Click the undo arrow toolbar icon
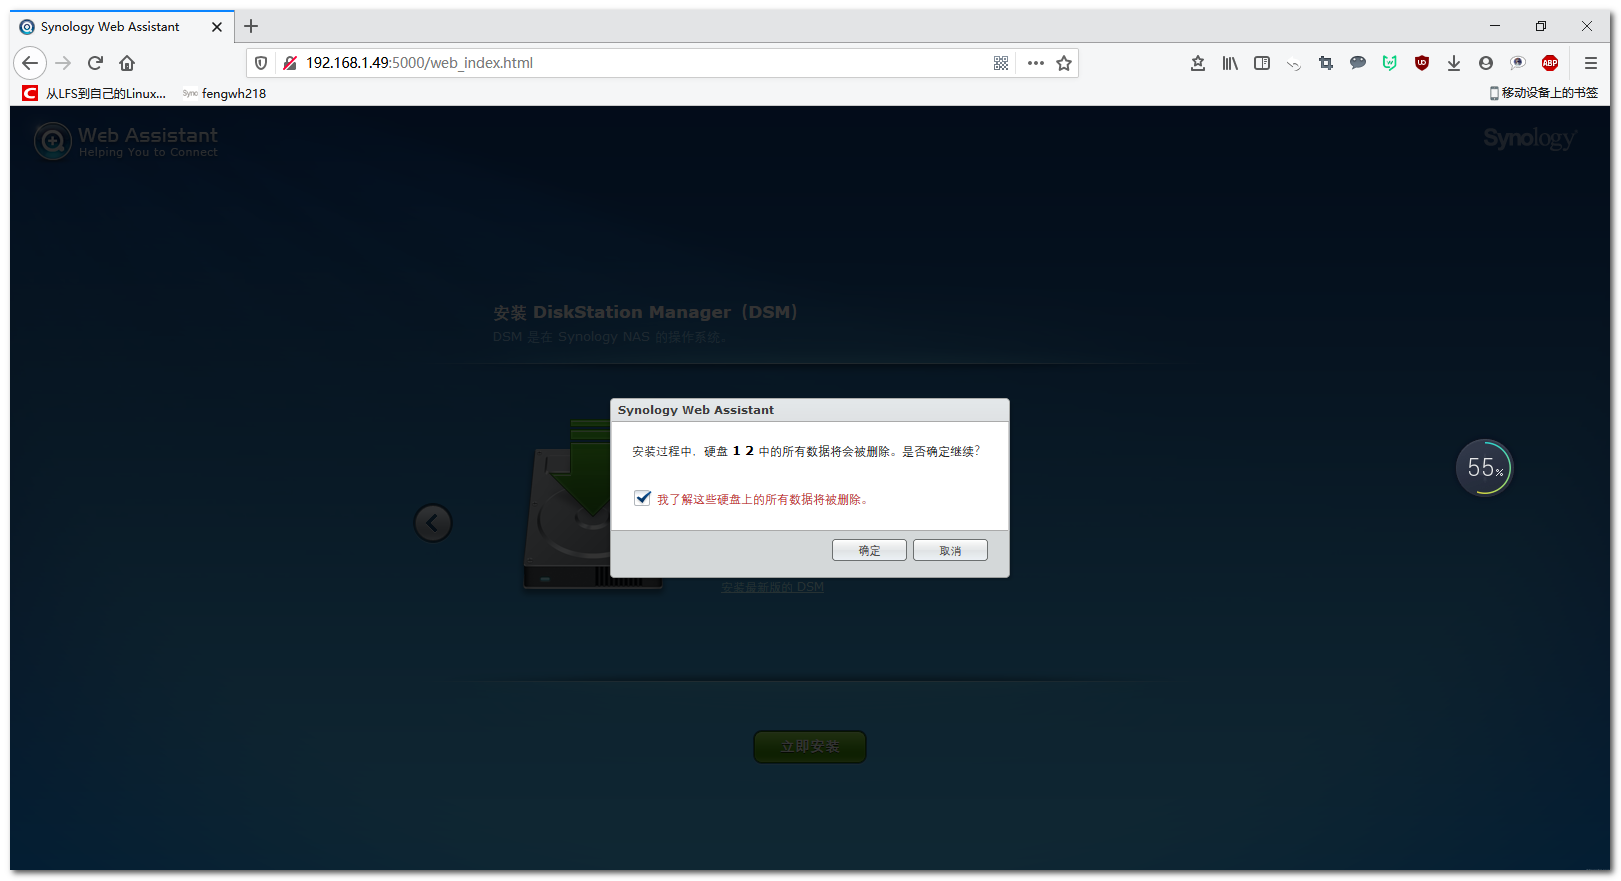Image resolution: width=1621 pixels, height=881 pixels. (x=1294, y=64)
